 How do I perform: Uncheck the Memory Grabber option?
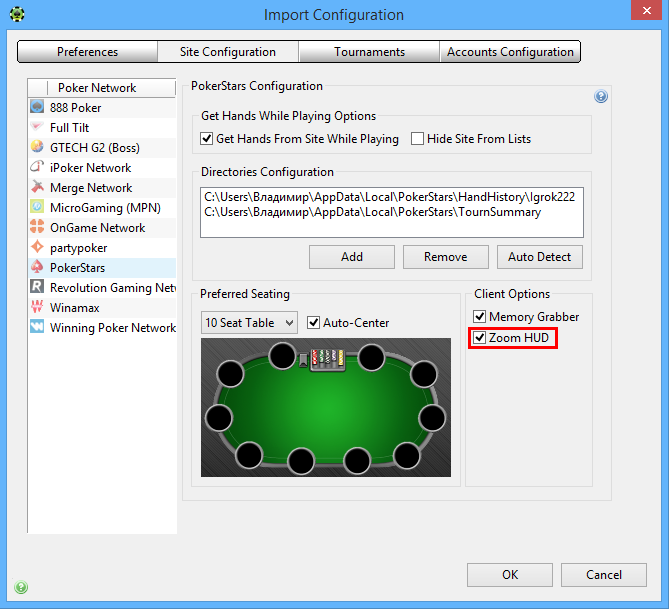click(x=480, y=317)
